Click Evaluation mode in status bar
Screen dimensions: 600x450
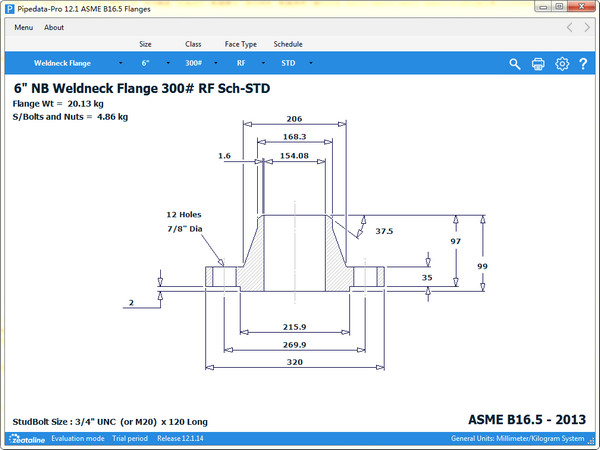(x=78, y=439)
